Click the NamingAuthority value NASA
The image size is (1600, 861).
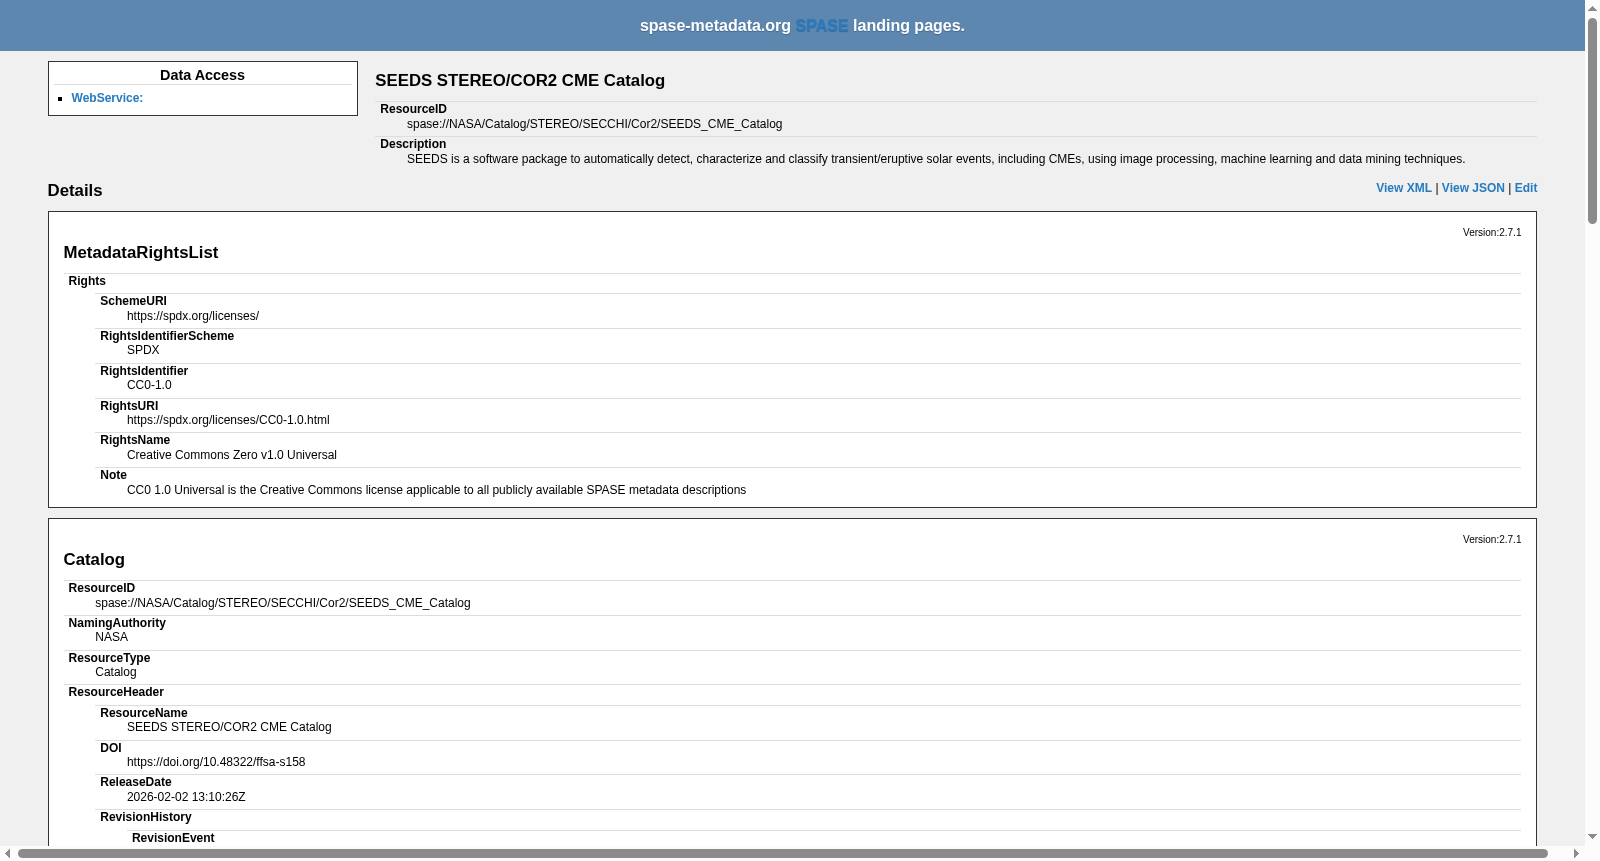point(111,637)
